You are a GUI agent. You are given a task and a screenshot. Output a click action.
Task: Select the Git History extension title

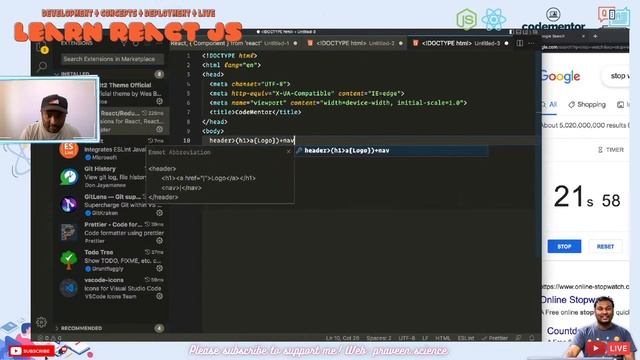100,169
